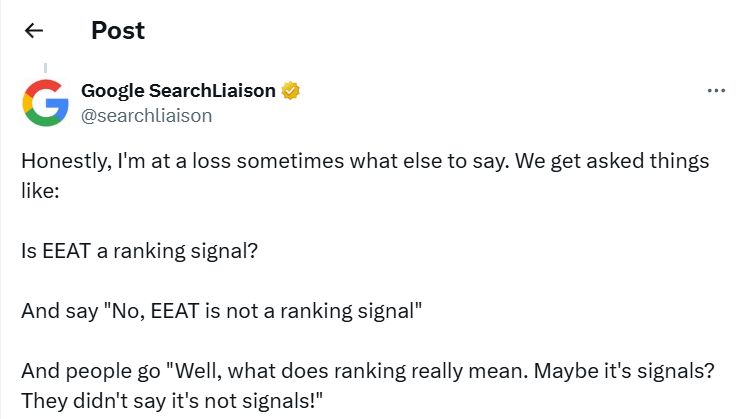Screen dimensions: 748x419
Task: Click the gold verified badge
Action: 291,91
